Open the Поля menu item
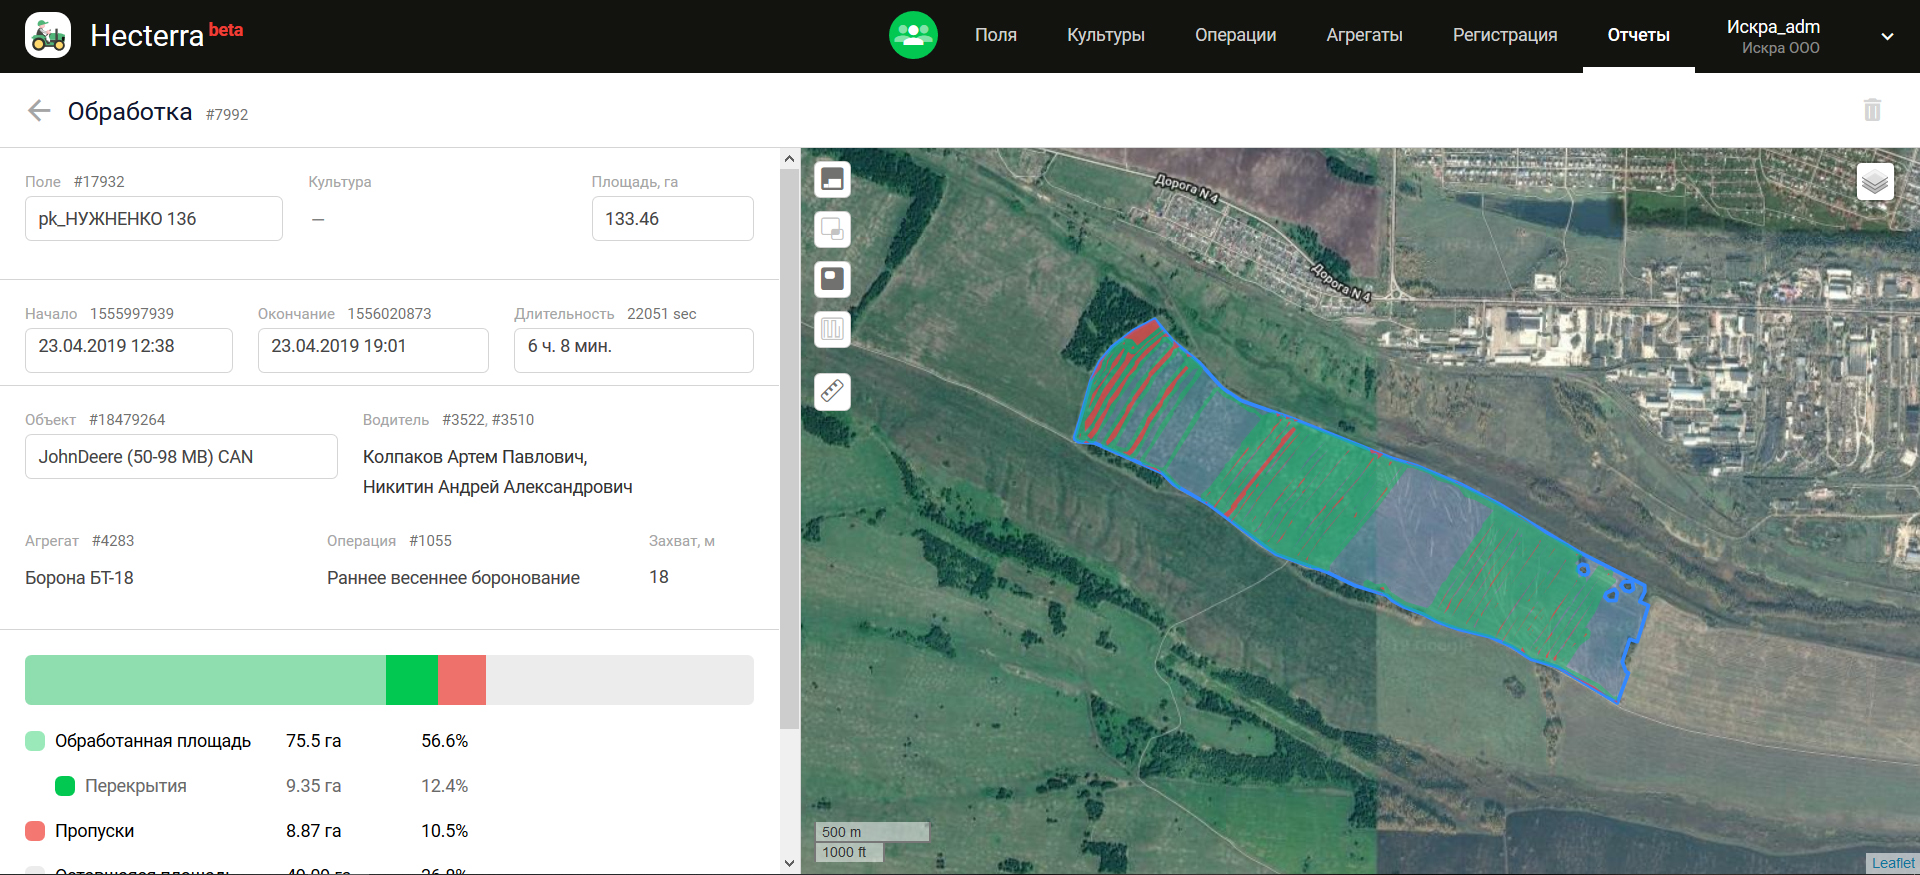 (x=995, y=35)
